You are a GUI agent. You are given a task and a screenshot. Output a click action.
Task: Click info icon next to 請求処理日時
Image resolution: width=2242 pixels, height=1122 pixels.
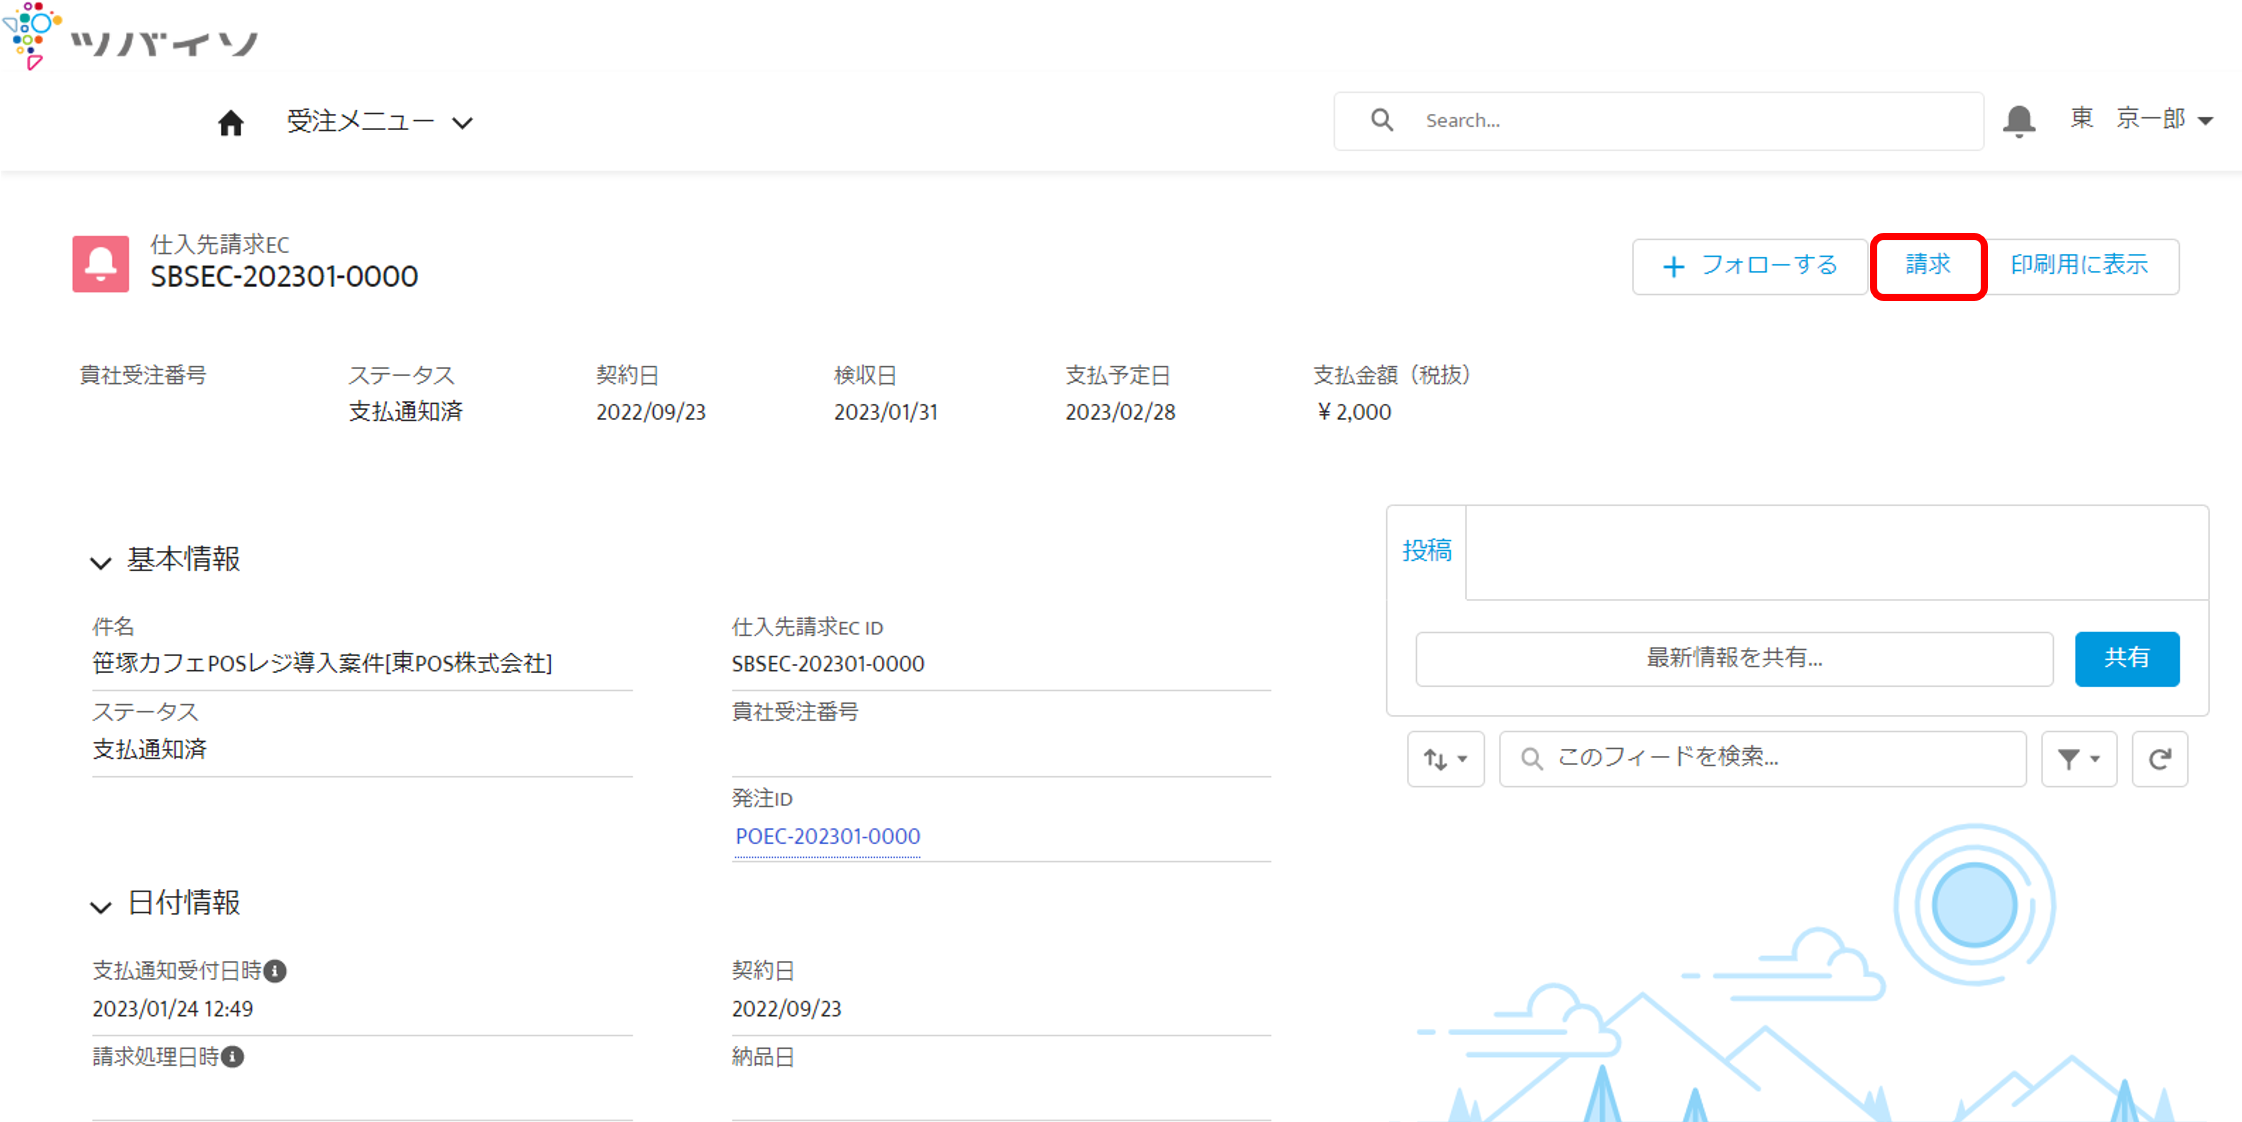(232, 1057)
